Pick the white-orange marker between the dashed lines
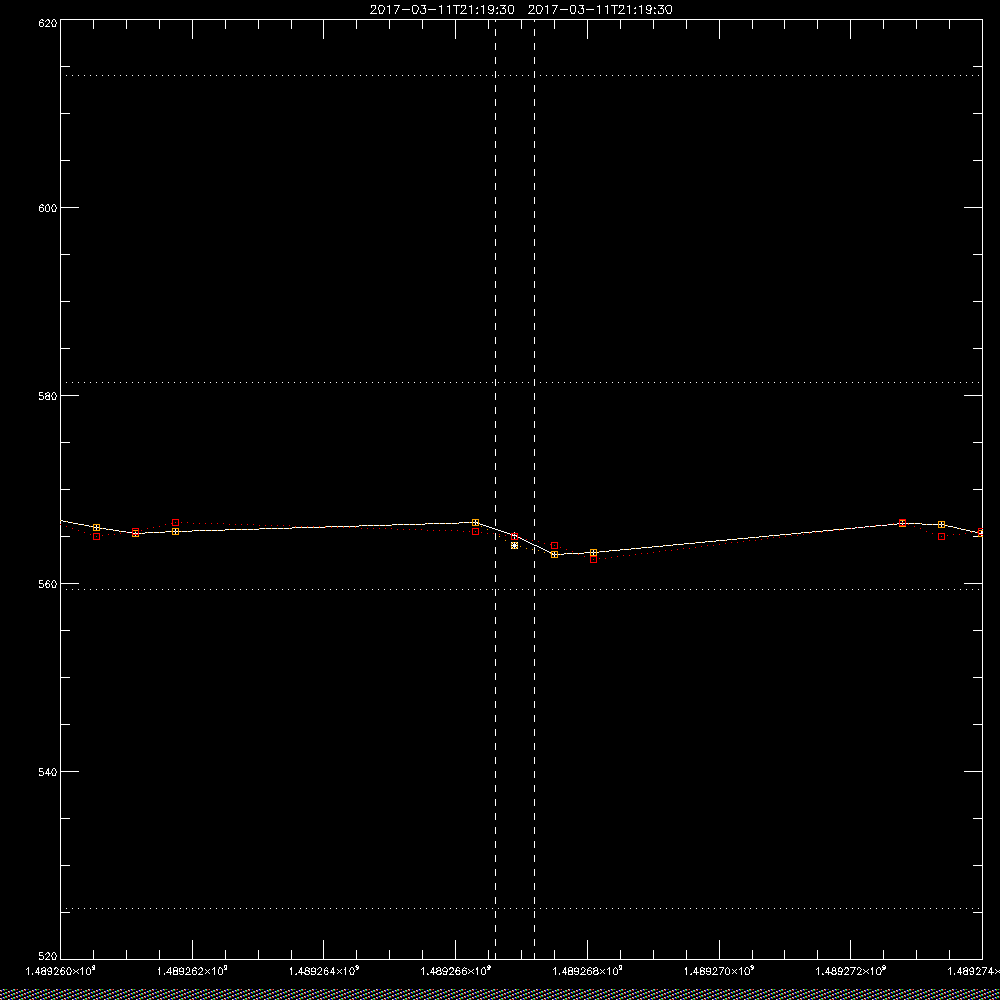This screenshot has width=1000, height=1000. [515, 545]
